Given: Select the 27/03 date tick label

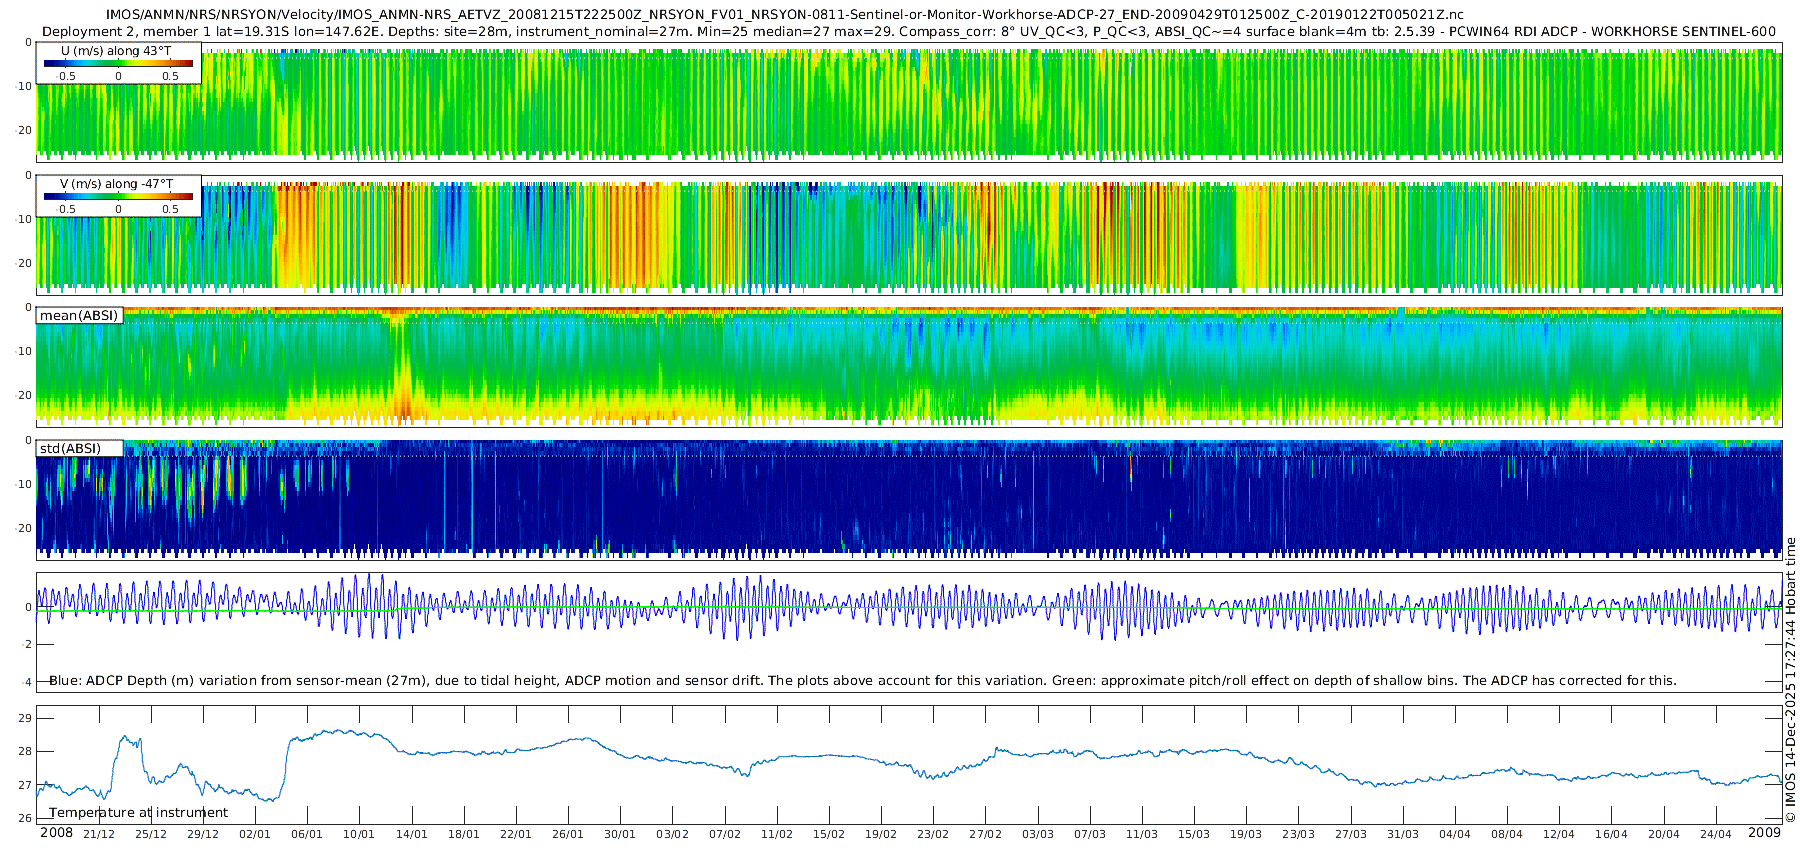Looking at the screenshot, I should 1351,835.
